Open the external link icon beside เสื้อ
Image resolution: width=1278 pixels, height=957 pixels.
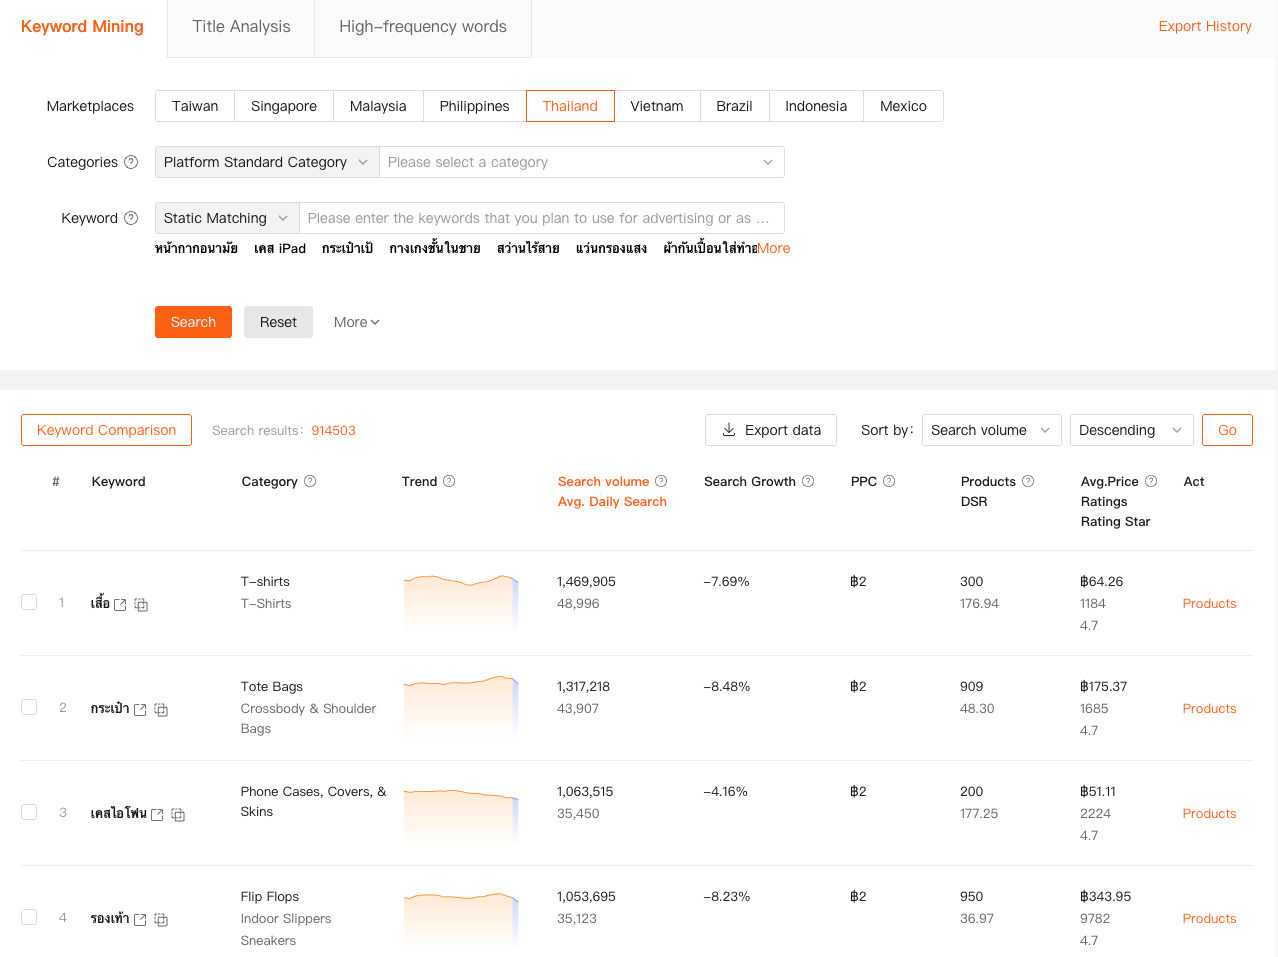tap(122, 603)
